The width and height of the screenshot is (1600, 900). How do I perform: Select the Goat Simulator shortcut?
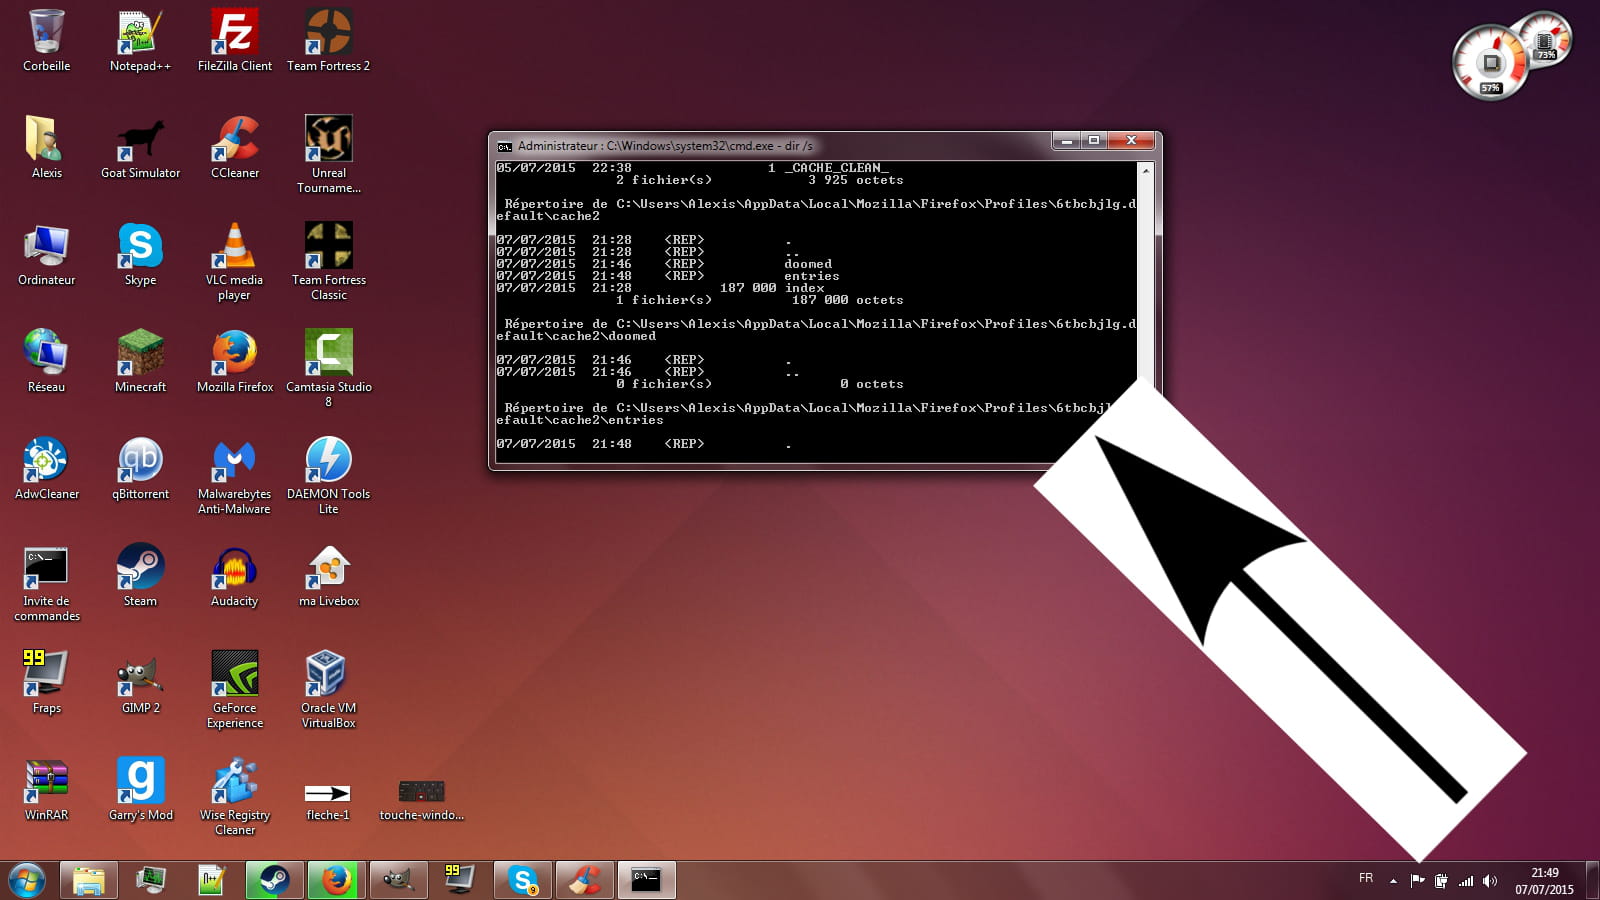click(140, 141)
